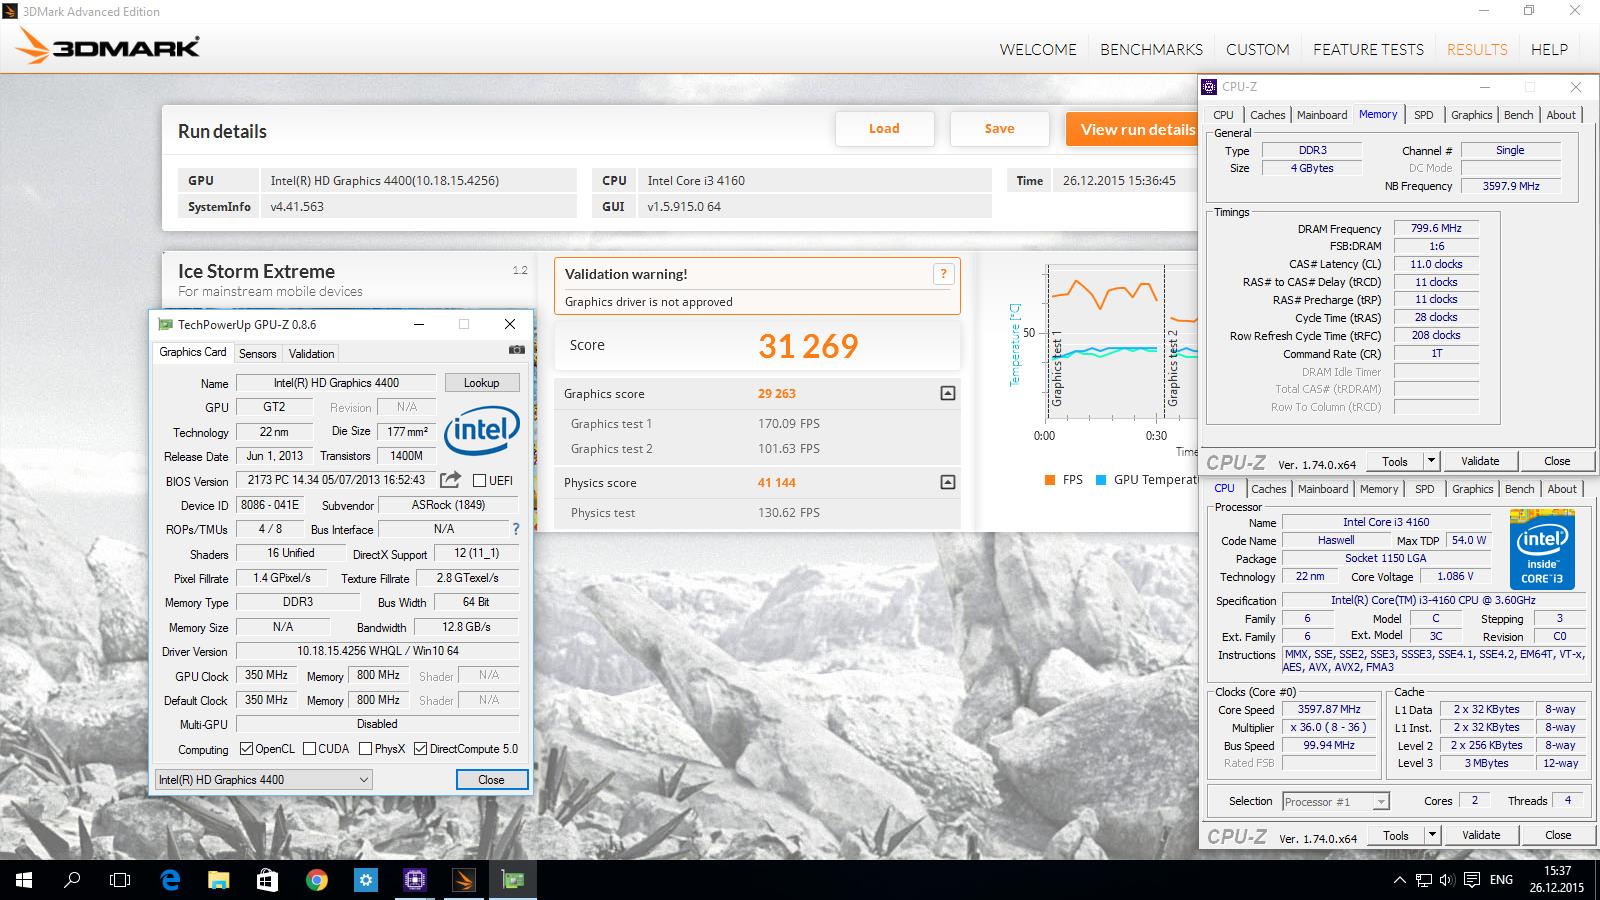
Task: Open the Processor #1 selection dropdown
Action: (1336, 801)
